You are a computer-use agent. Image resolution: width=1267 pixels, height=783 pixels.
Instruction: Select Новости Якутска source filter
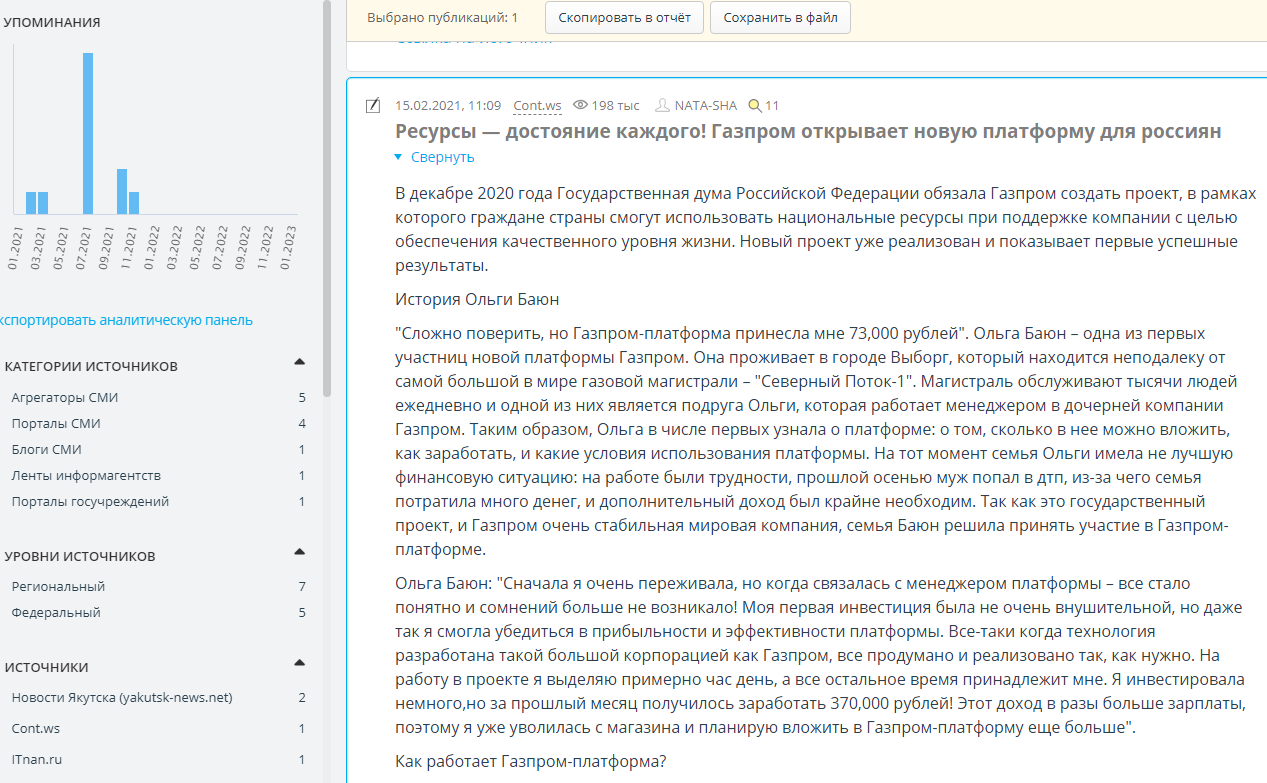point(122,697)
